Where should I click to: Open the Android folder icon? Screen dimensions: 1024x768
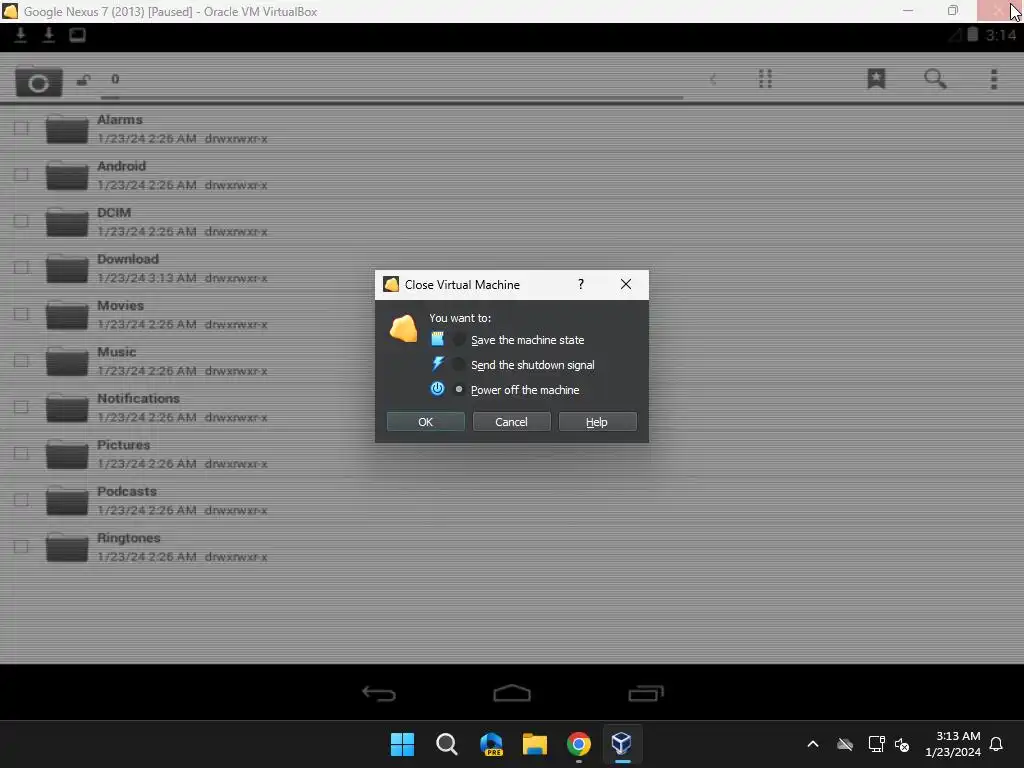67,175
